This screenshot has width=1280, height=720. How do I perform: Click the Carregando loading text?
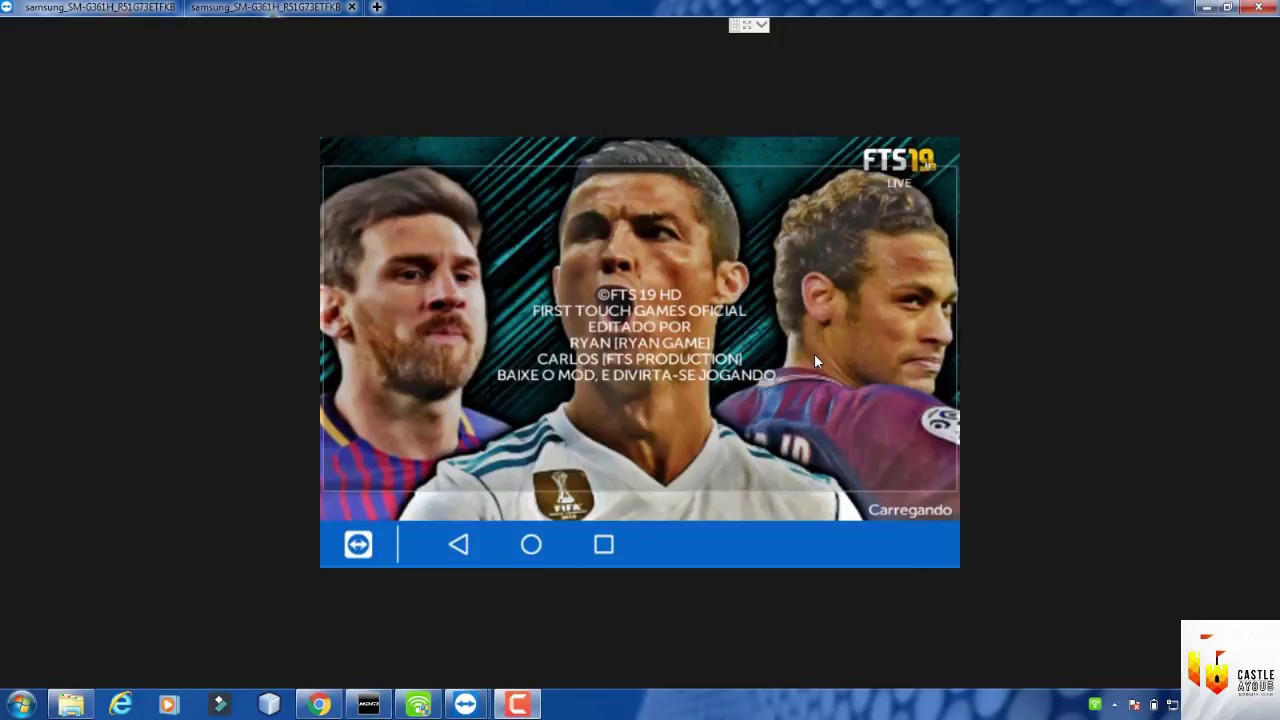[x=910, y=510]
